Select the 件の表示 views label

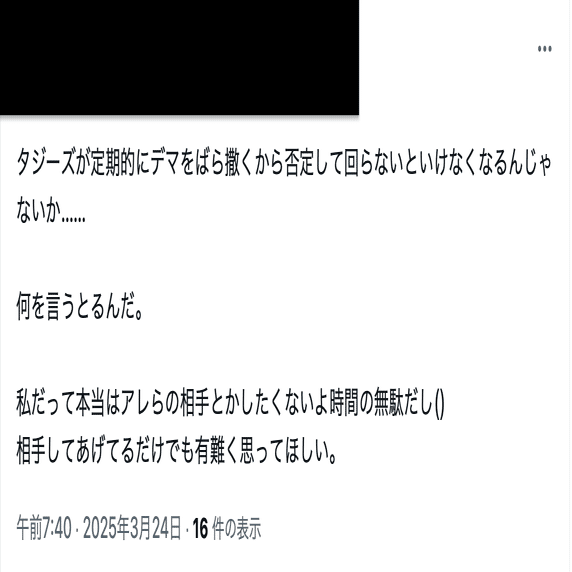click(x=236, y=528)
